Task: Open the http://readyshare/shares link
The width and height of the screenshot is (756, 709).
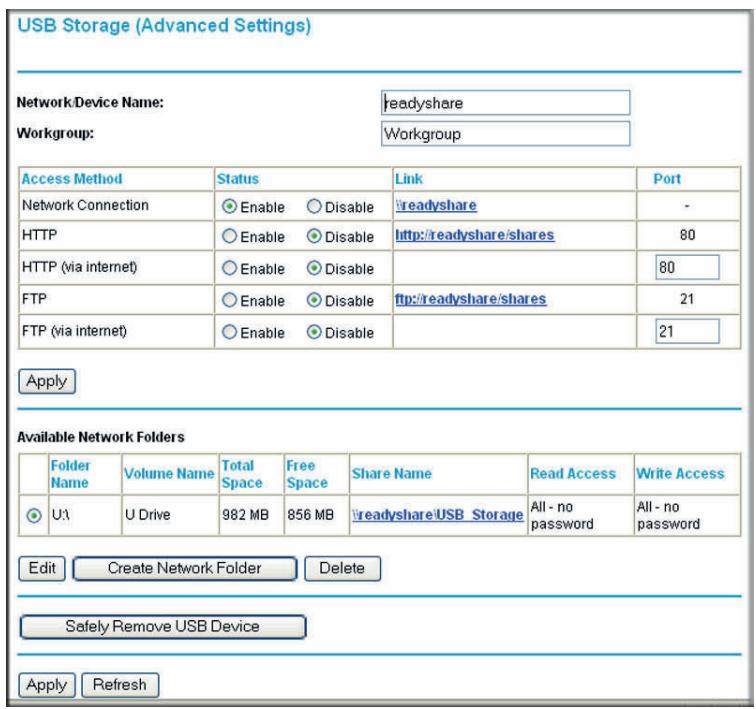Action: click(x=474, y=235)
